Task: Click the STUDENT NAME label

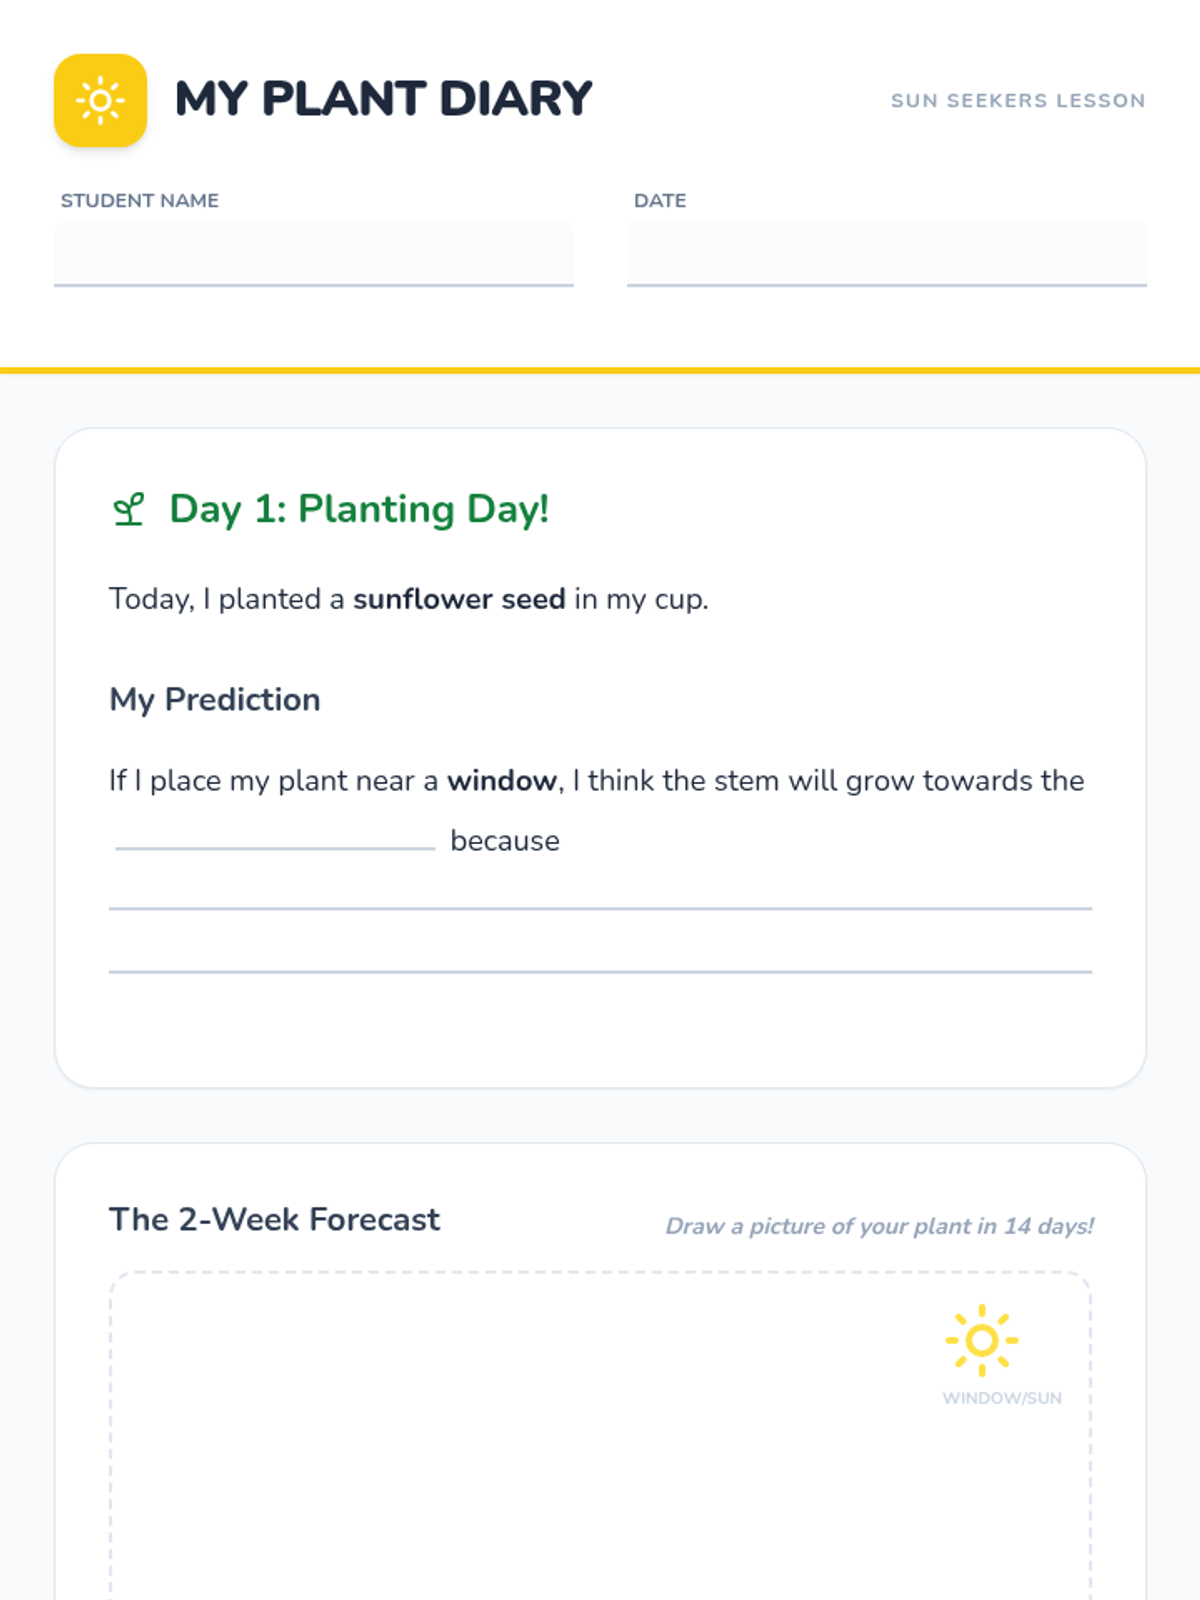Action: [x=140, y=200]
